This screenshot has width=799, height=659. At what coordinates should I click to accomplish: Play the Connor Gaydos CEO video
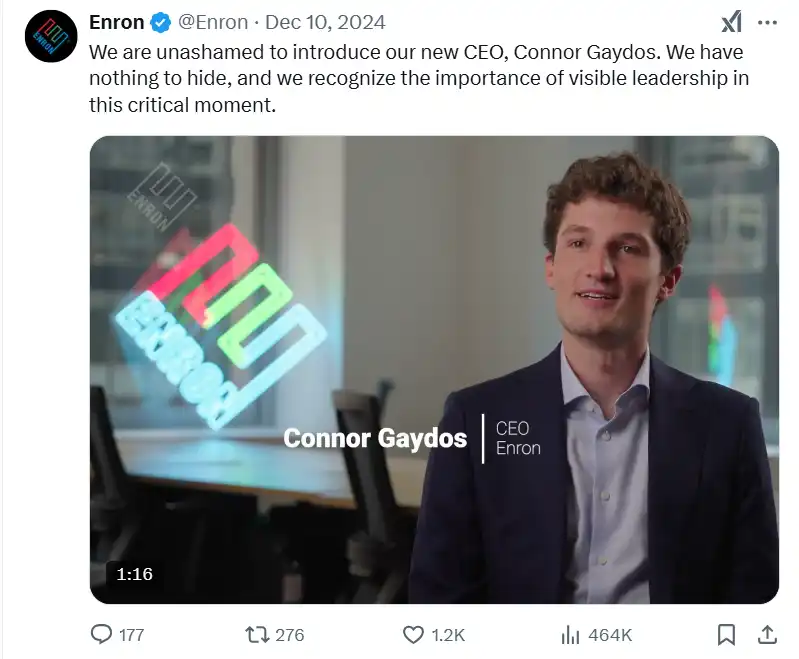tap(434, 370)
